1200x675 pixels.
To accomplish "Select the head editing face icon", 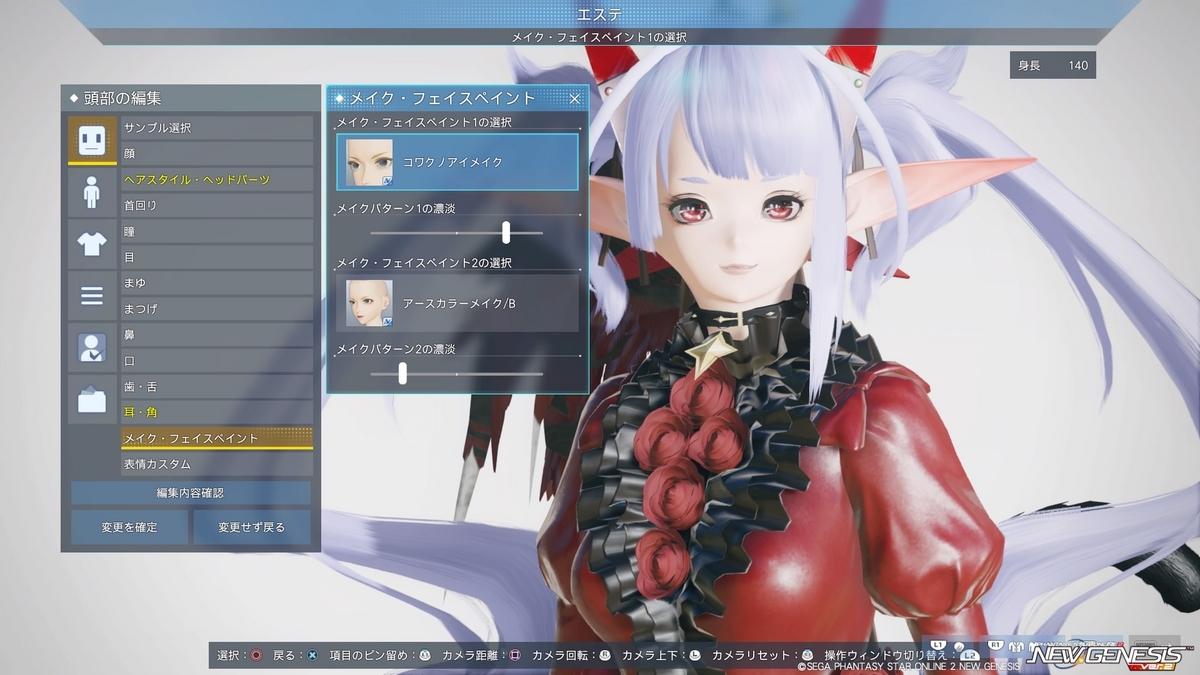I will 92,141.
